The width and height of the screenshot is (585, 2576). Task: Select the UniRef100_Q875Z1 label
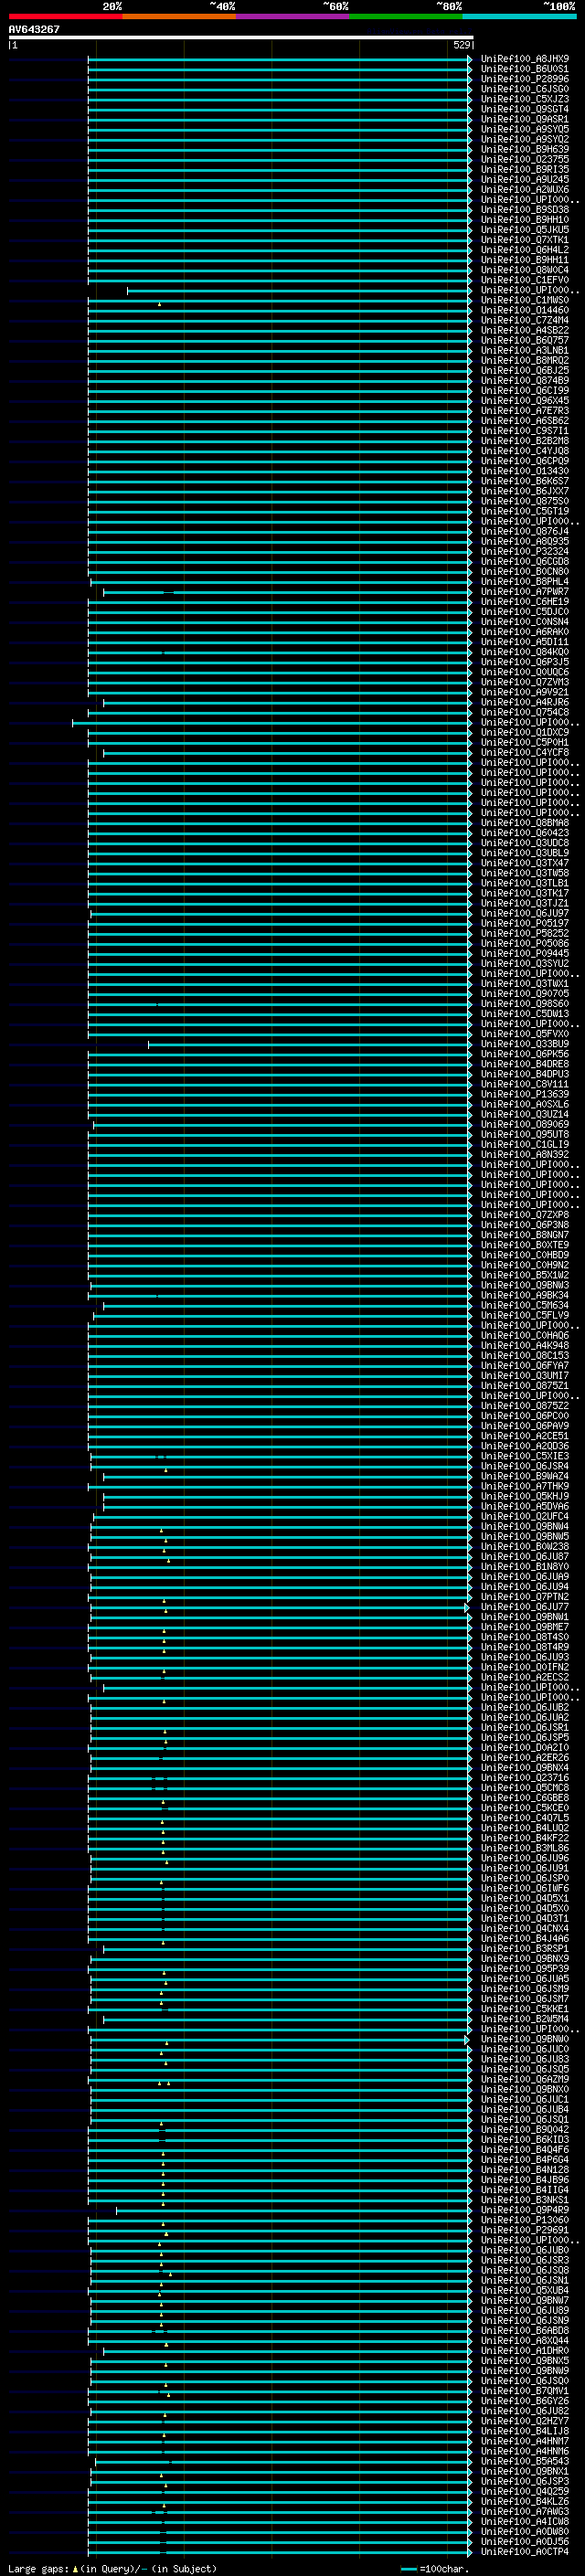524,1386
